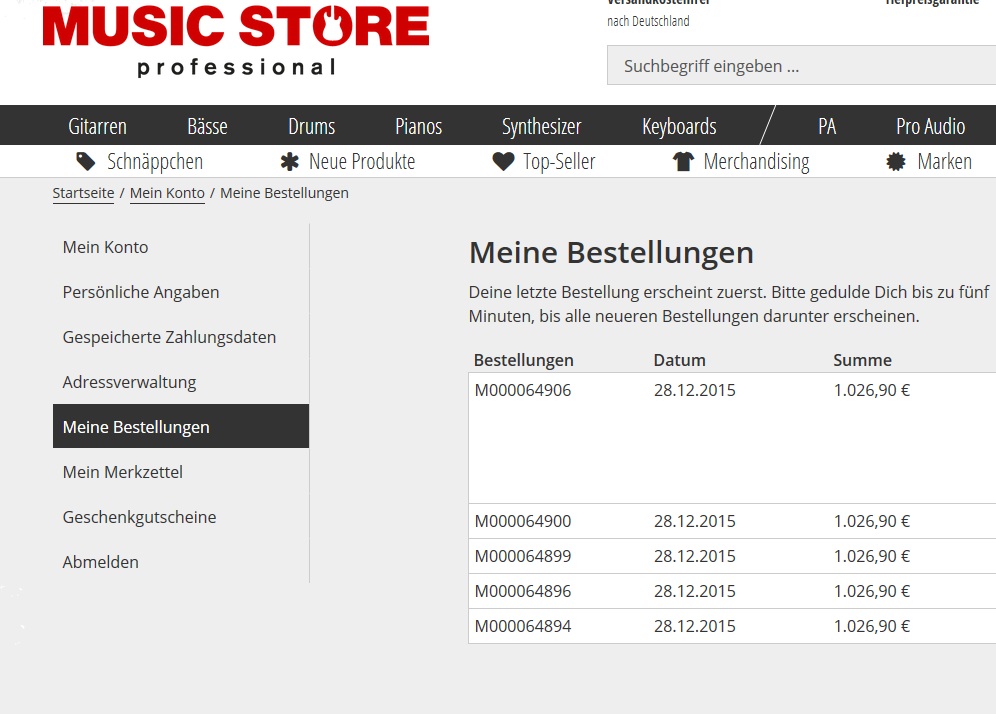Follow the Startseite breadcrumb link
Image resolution: width=996 pixels, height=714 pixels.
click(x=83, y=193)
